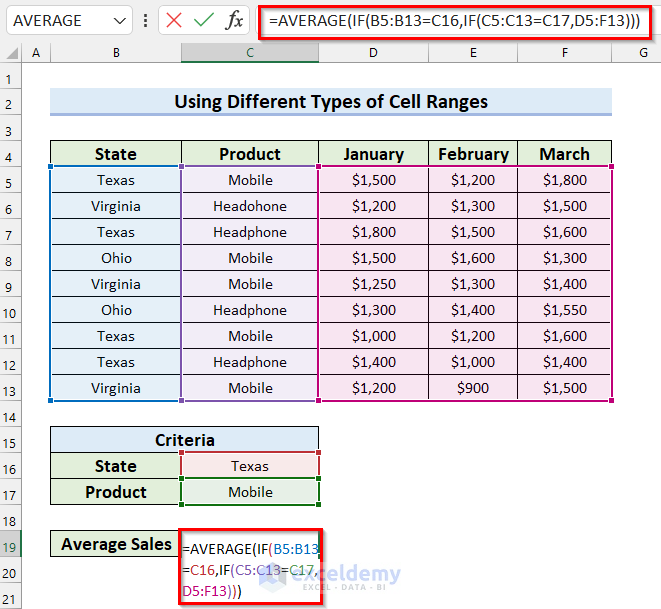Select the $1,800 cell in row 7 January
The width and height of the screenshot is (661, 609).
click(373, 232)
